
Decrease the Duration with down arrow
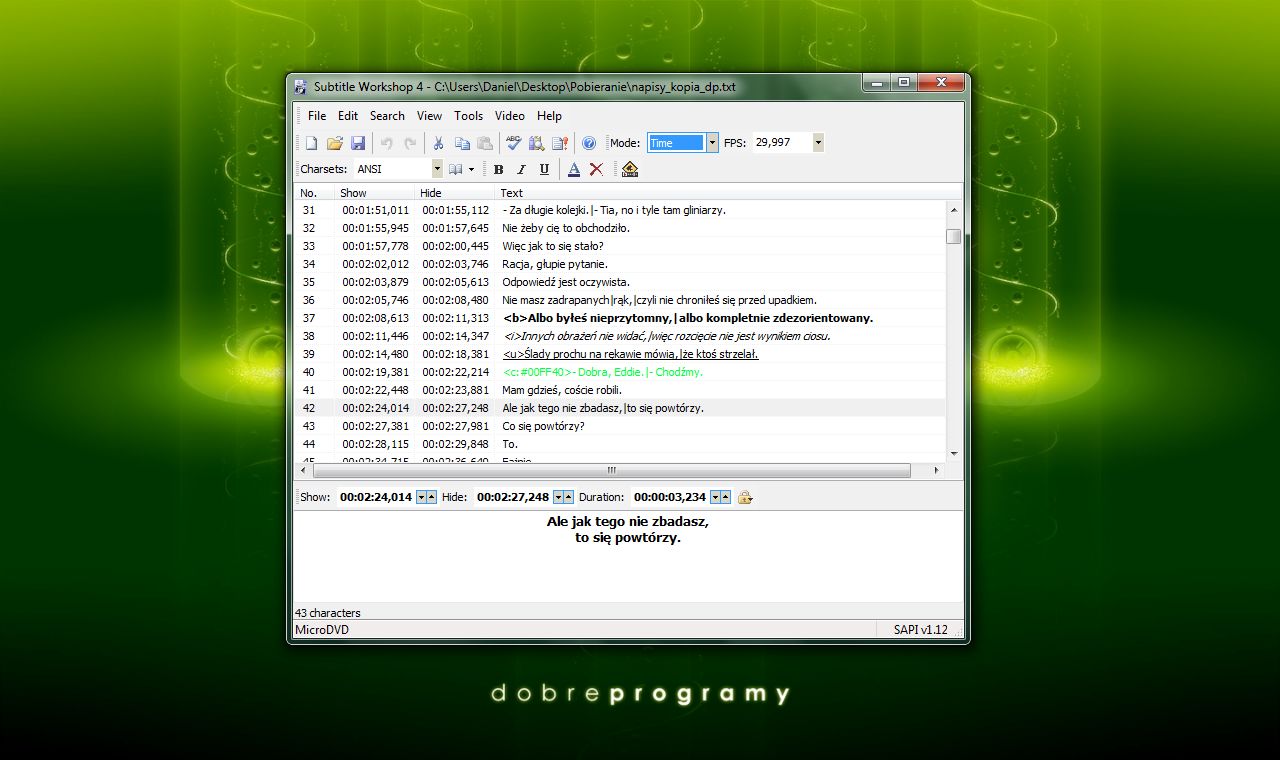[x=715, y=497]
